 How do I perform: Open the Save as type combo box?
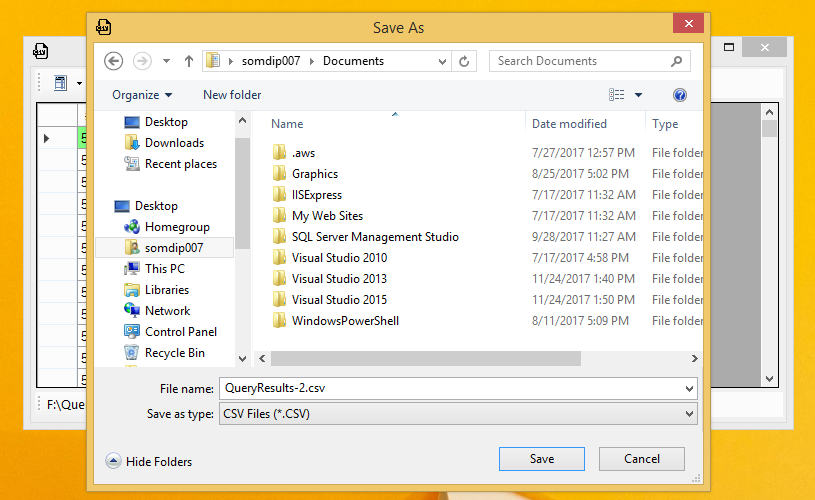(x=458, y=414)
